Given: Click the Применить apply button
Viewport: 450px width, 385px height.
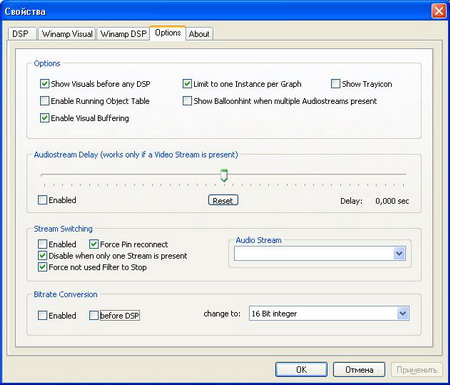Looking at the screenshot, I should click(x=417, y=370).
